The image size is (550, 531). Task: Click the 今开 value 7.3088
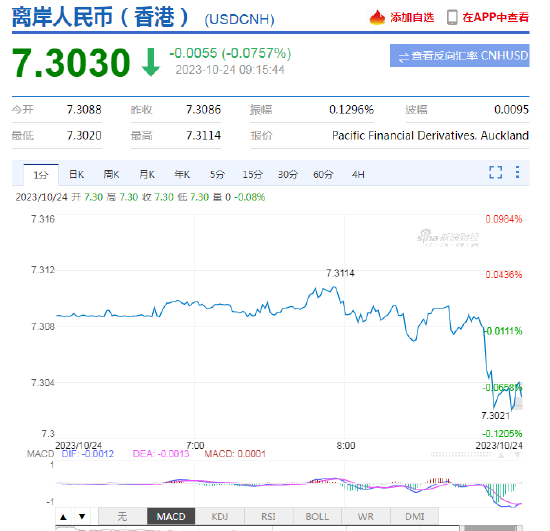coord(84,109)
